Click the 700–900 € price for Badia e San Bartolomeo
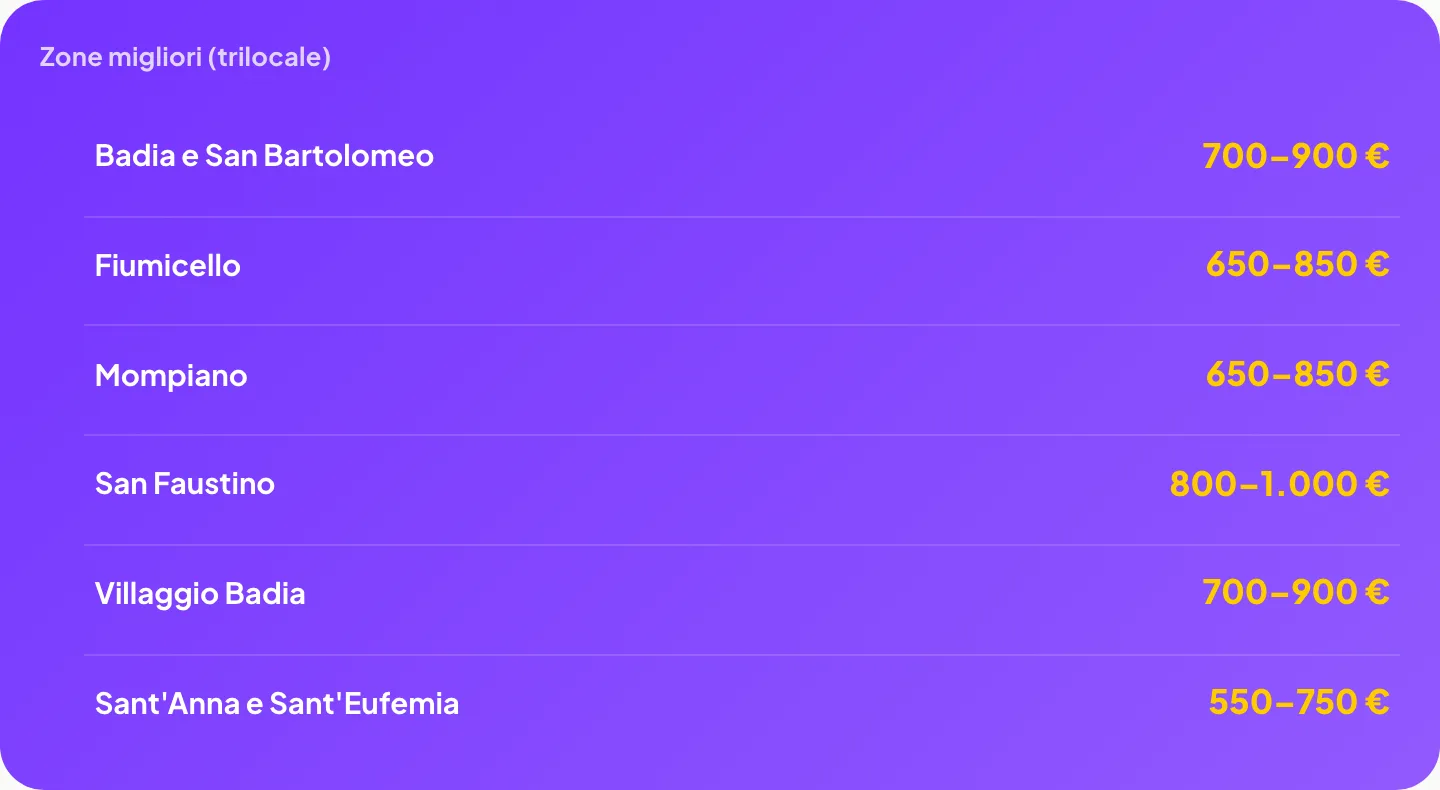 1296,156
